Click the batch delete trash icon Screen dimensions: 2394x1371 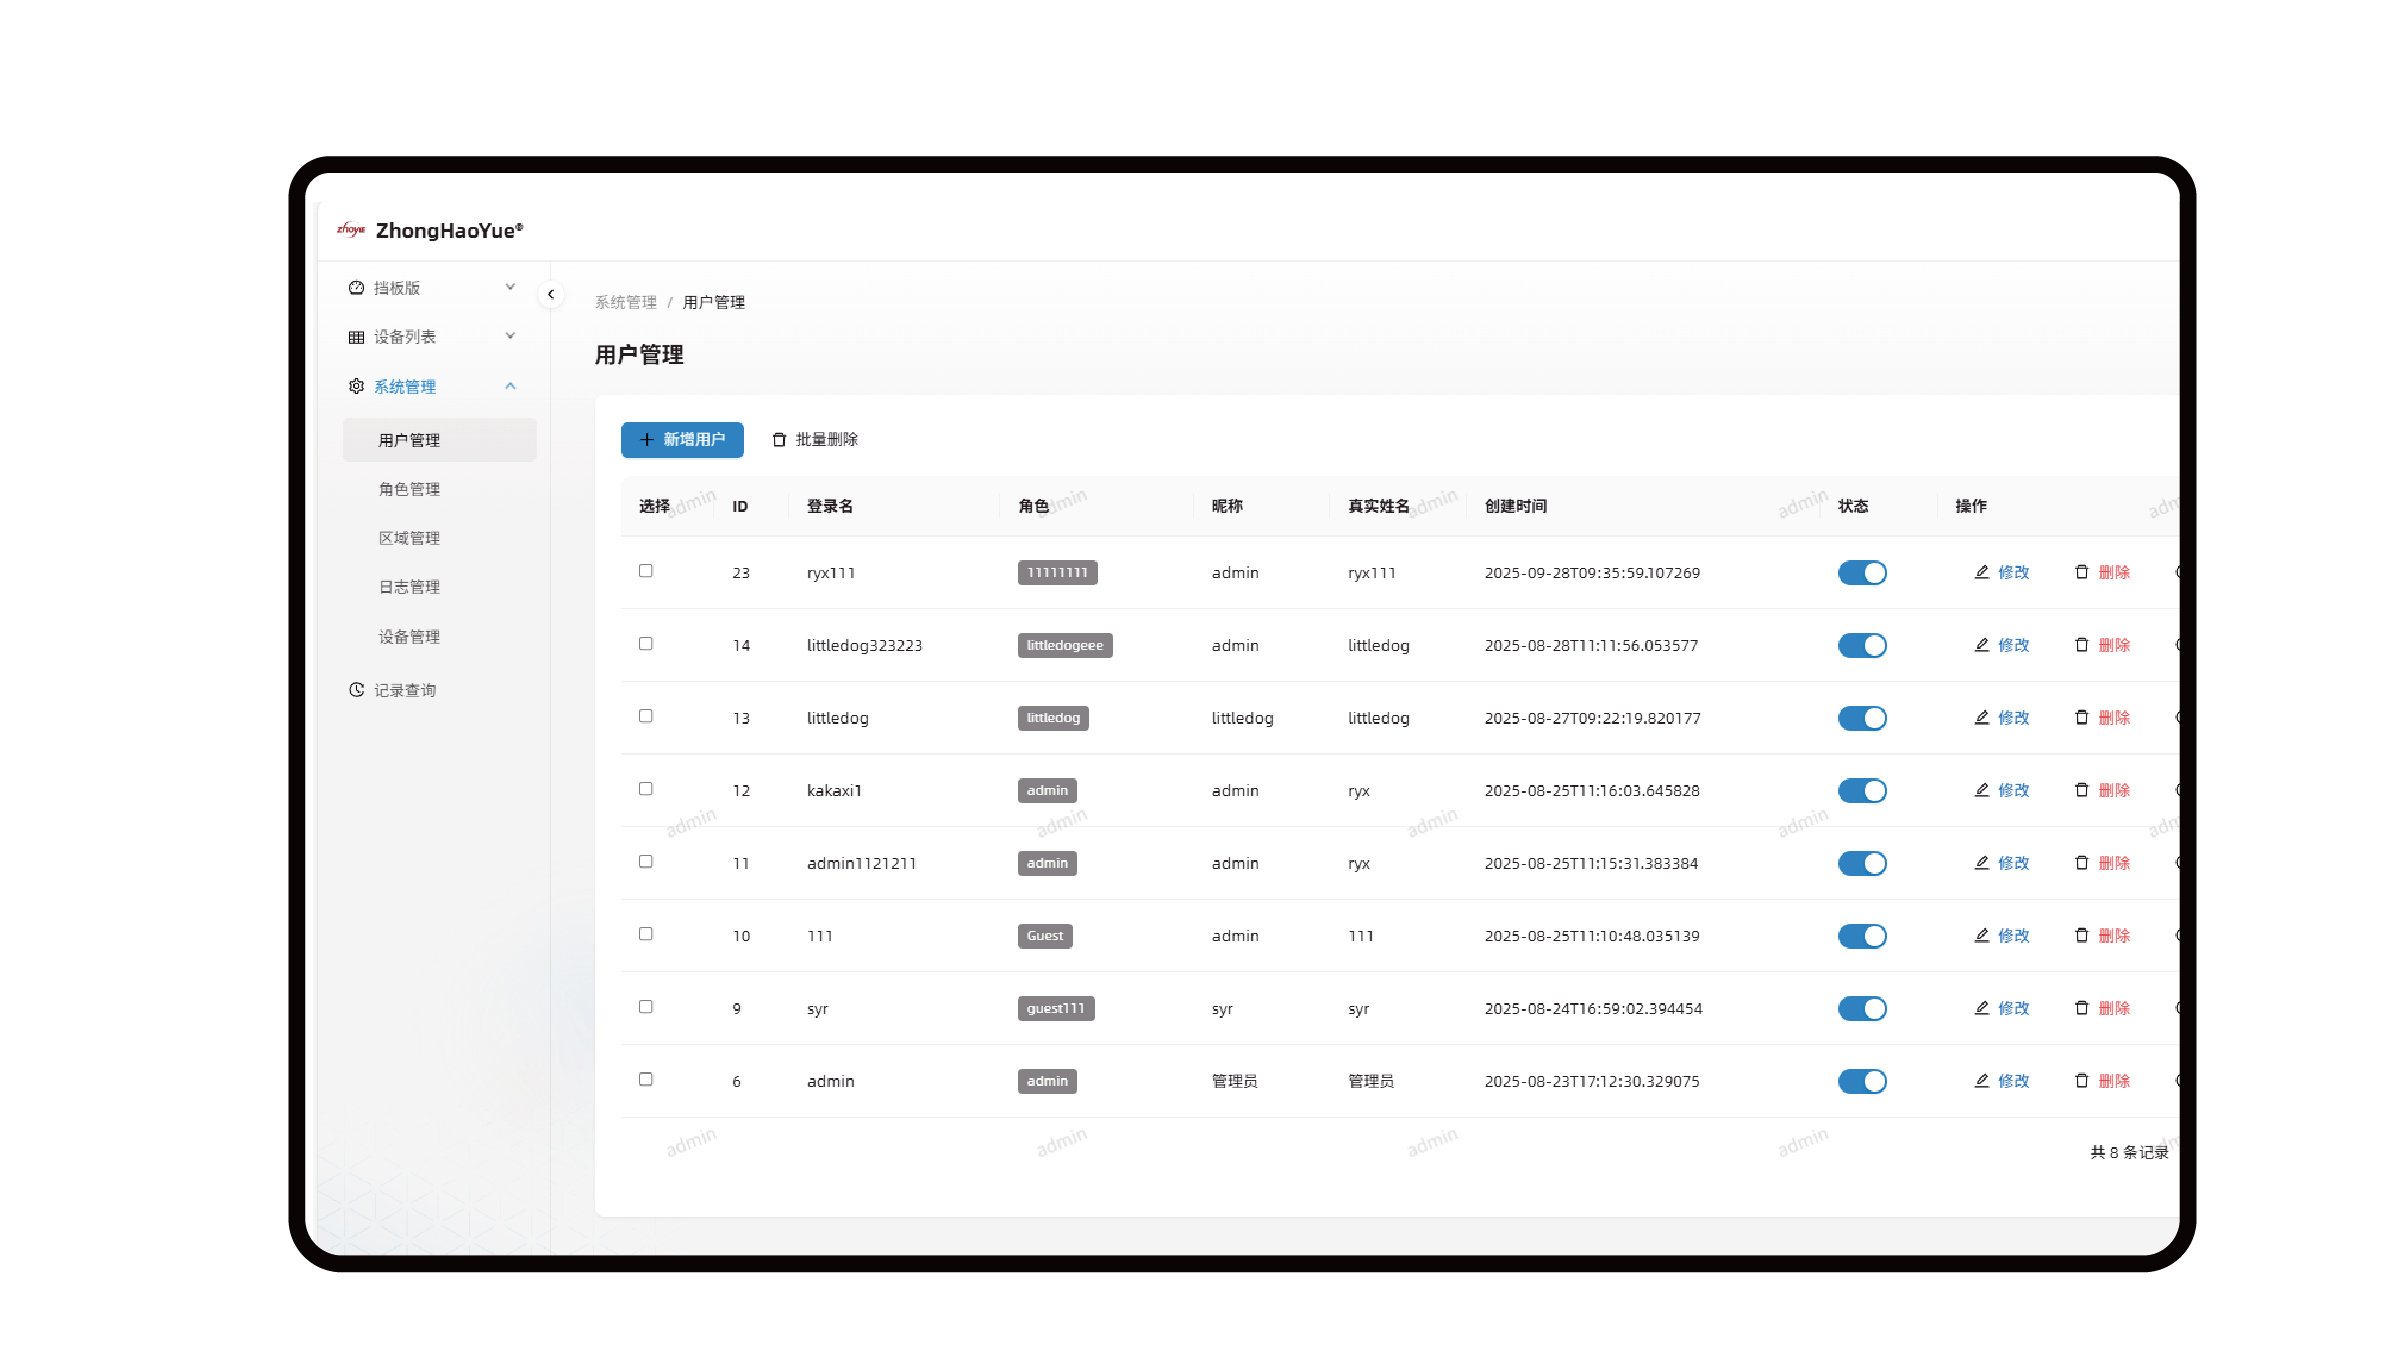pyautogui.click(x=779, y=440)
